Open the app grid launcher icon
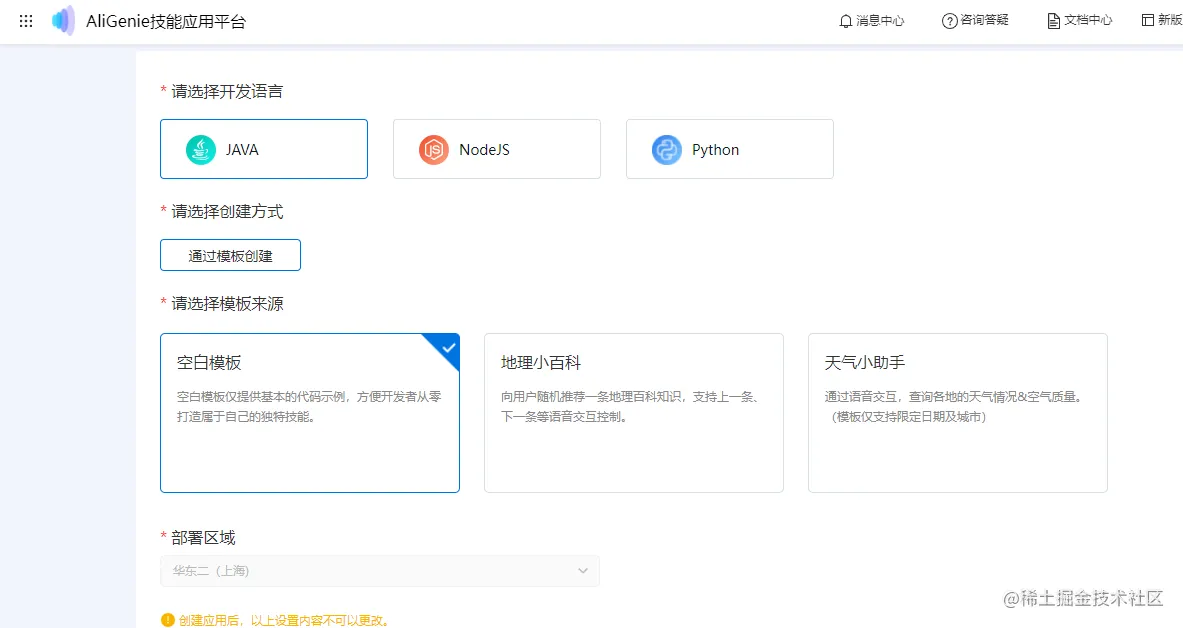 (x=26, y=21)
